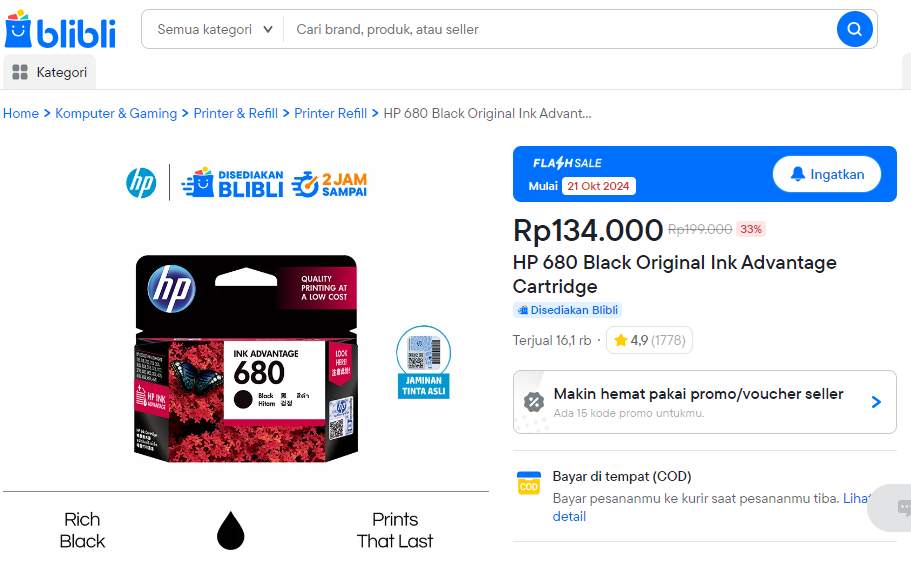Image resolution: width=911 pixels, height=562 pixels.
Task: Open the Semua kategori dropdown
Action: [x=214, y=29]
